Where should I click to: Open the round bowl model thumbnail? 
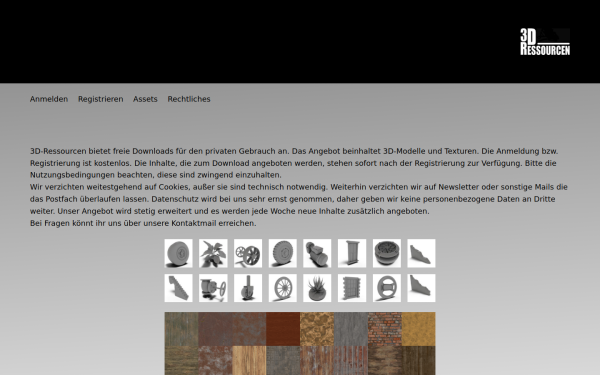click(x=387, y=253)
